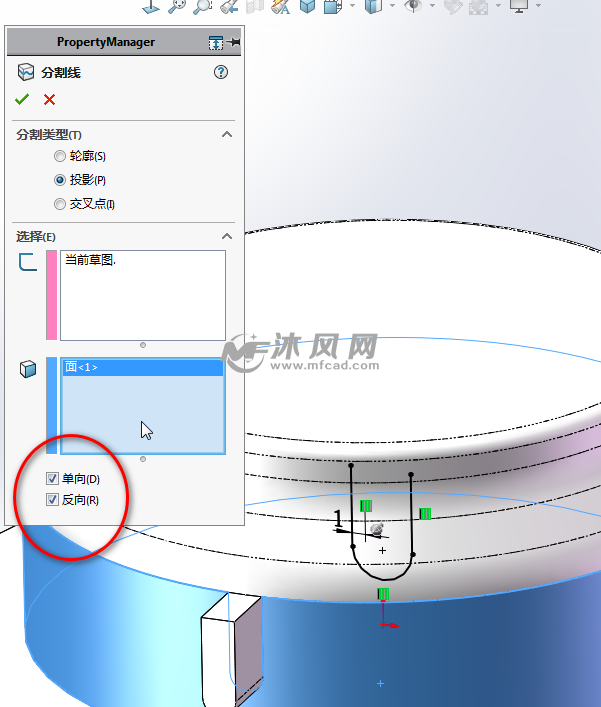Confirm split line with green checkmark
Screen dimensions: 601x707
(x=22, y=99)
